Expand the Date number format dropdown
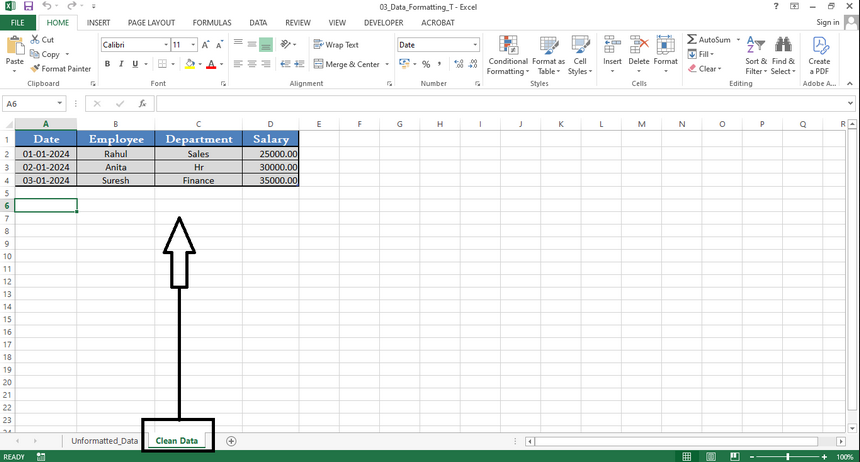860x462 pixels. [475, 45]
